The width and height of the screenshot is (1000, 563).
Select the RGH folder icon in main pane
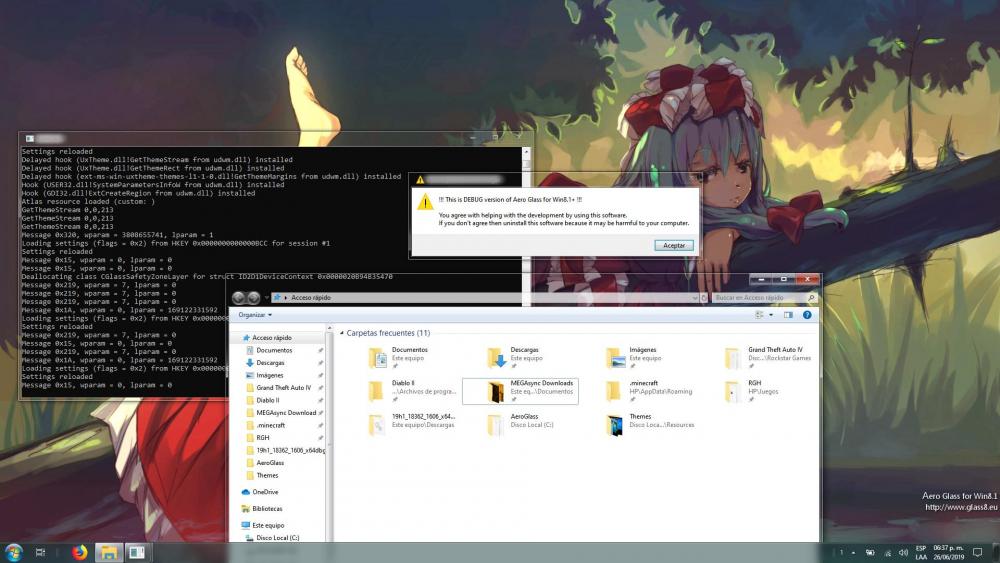point(734,391)
